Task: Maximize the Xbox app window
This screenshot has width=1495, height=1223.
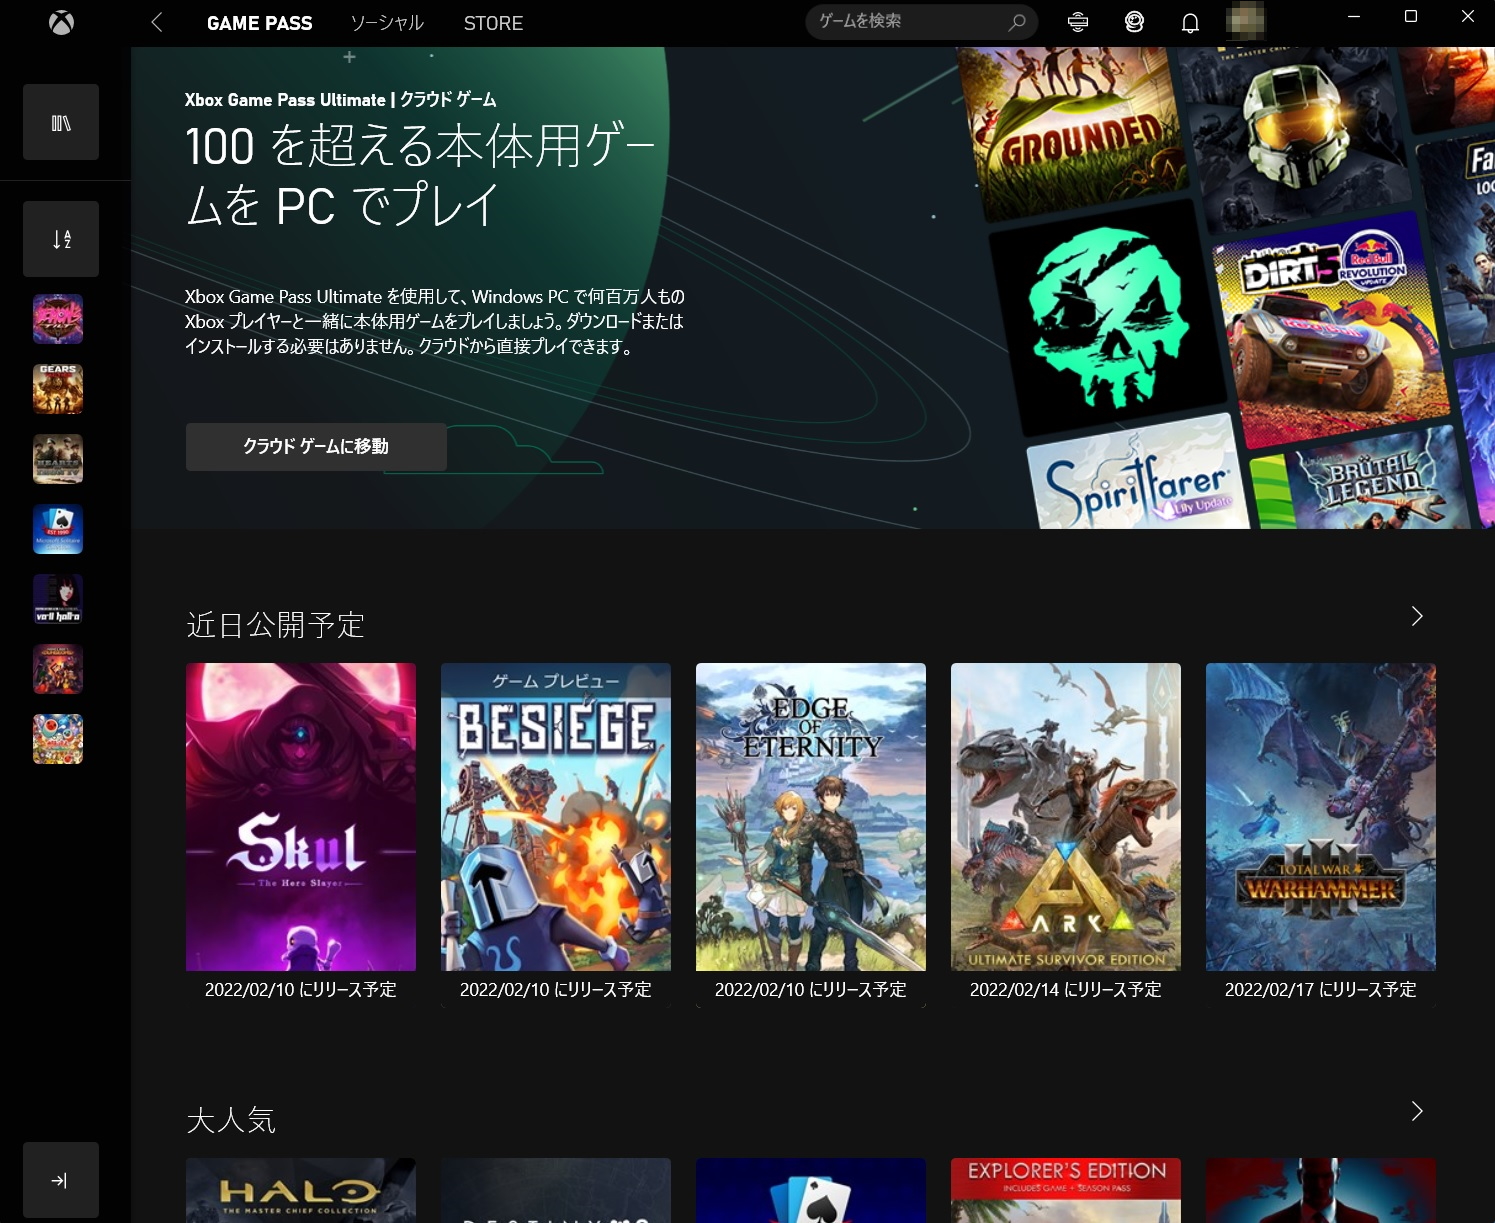Action: coord(1411,17)
